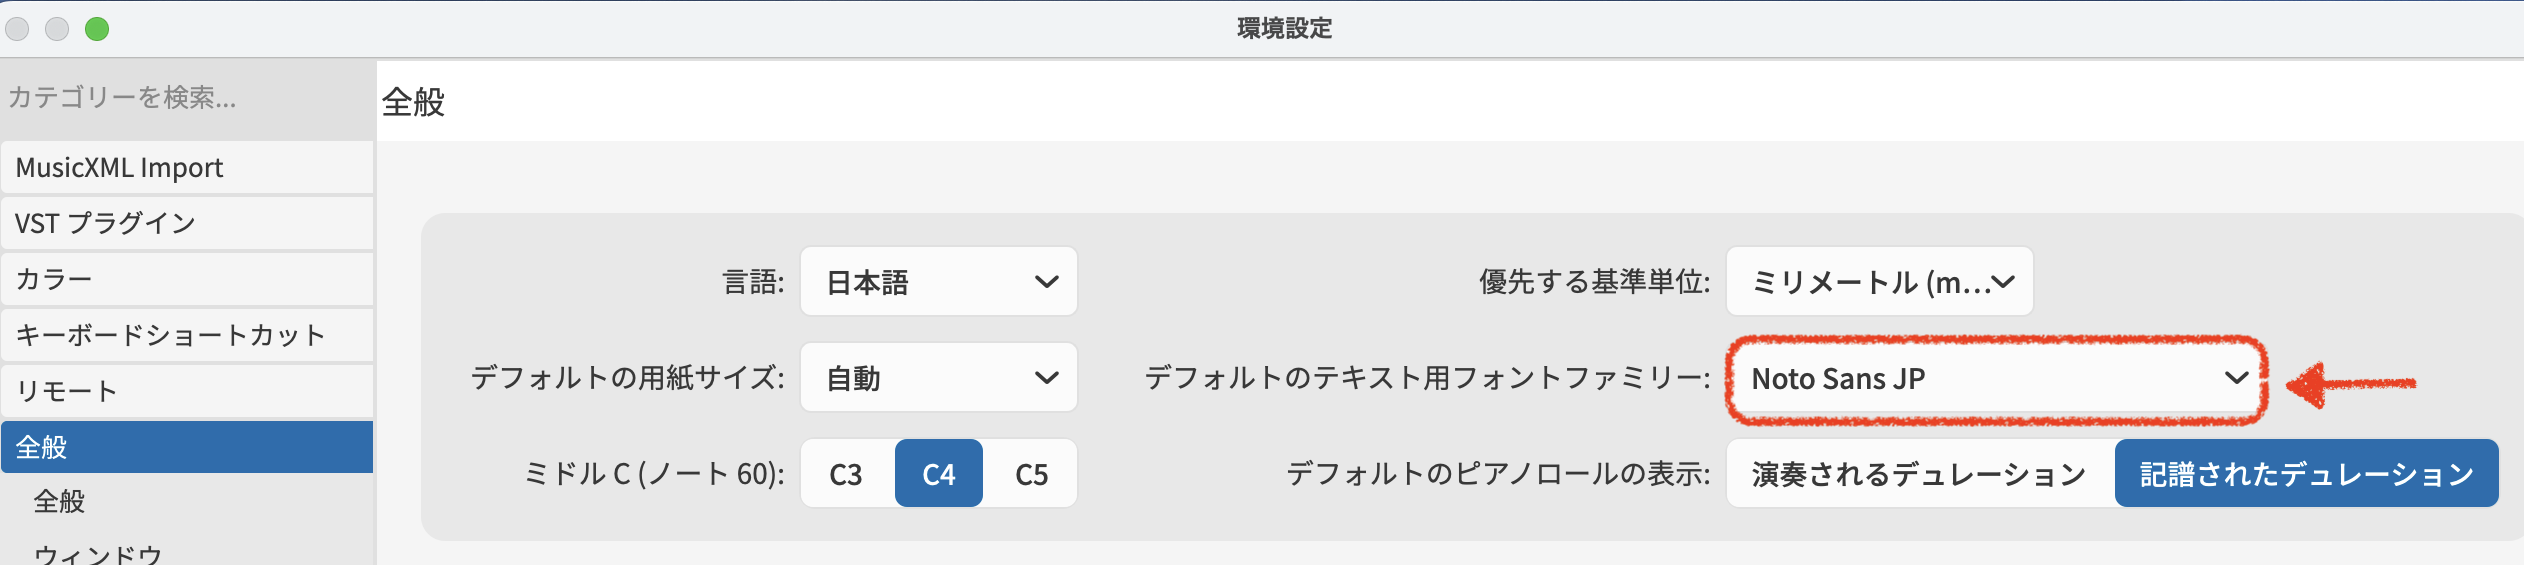Screen dimensions: 2524x565
Task: Set middle C to C3
Action: [846, 474]
